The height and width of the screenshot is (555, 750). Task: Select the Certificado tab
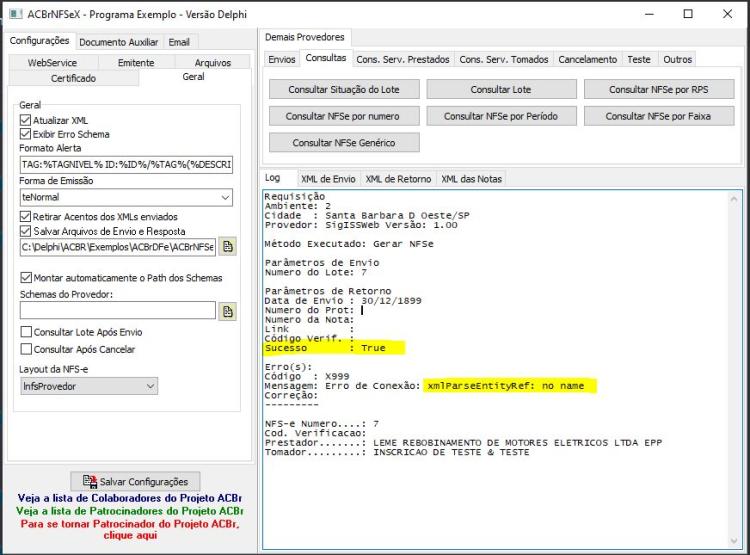tap(73, 78)
